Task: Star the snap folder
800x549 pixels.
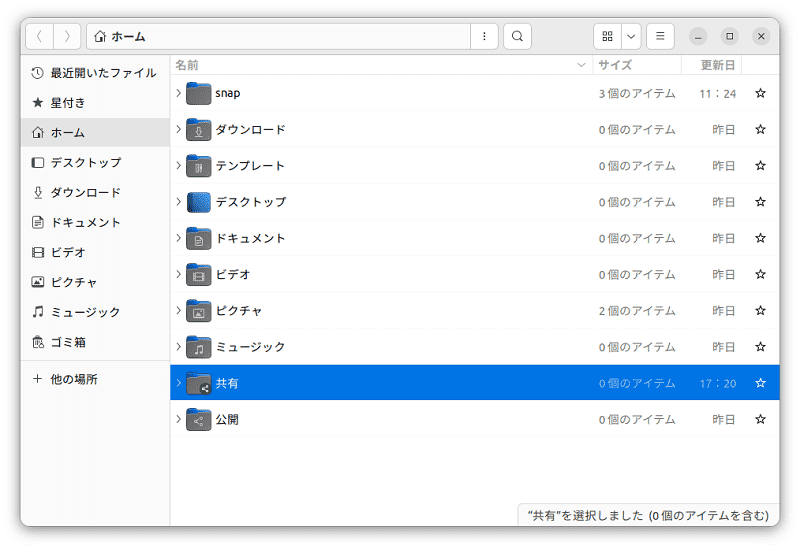Action: tap(760, 93)
